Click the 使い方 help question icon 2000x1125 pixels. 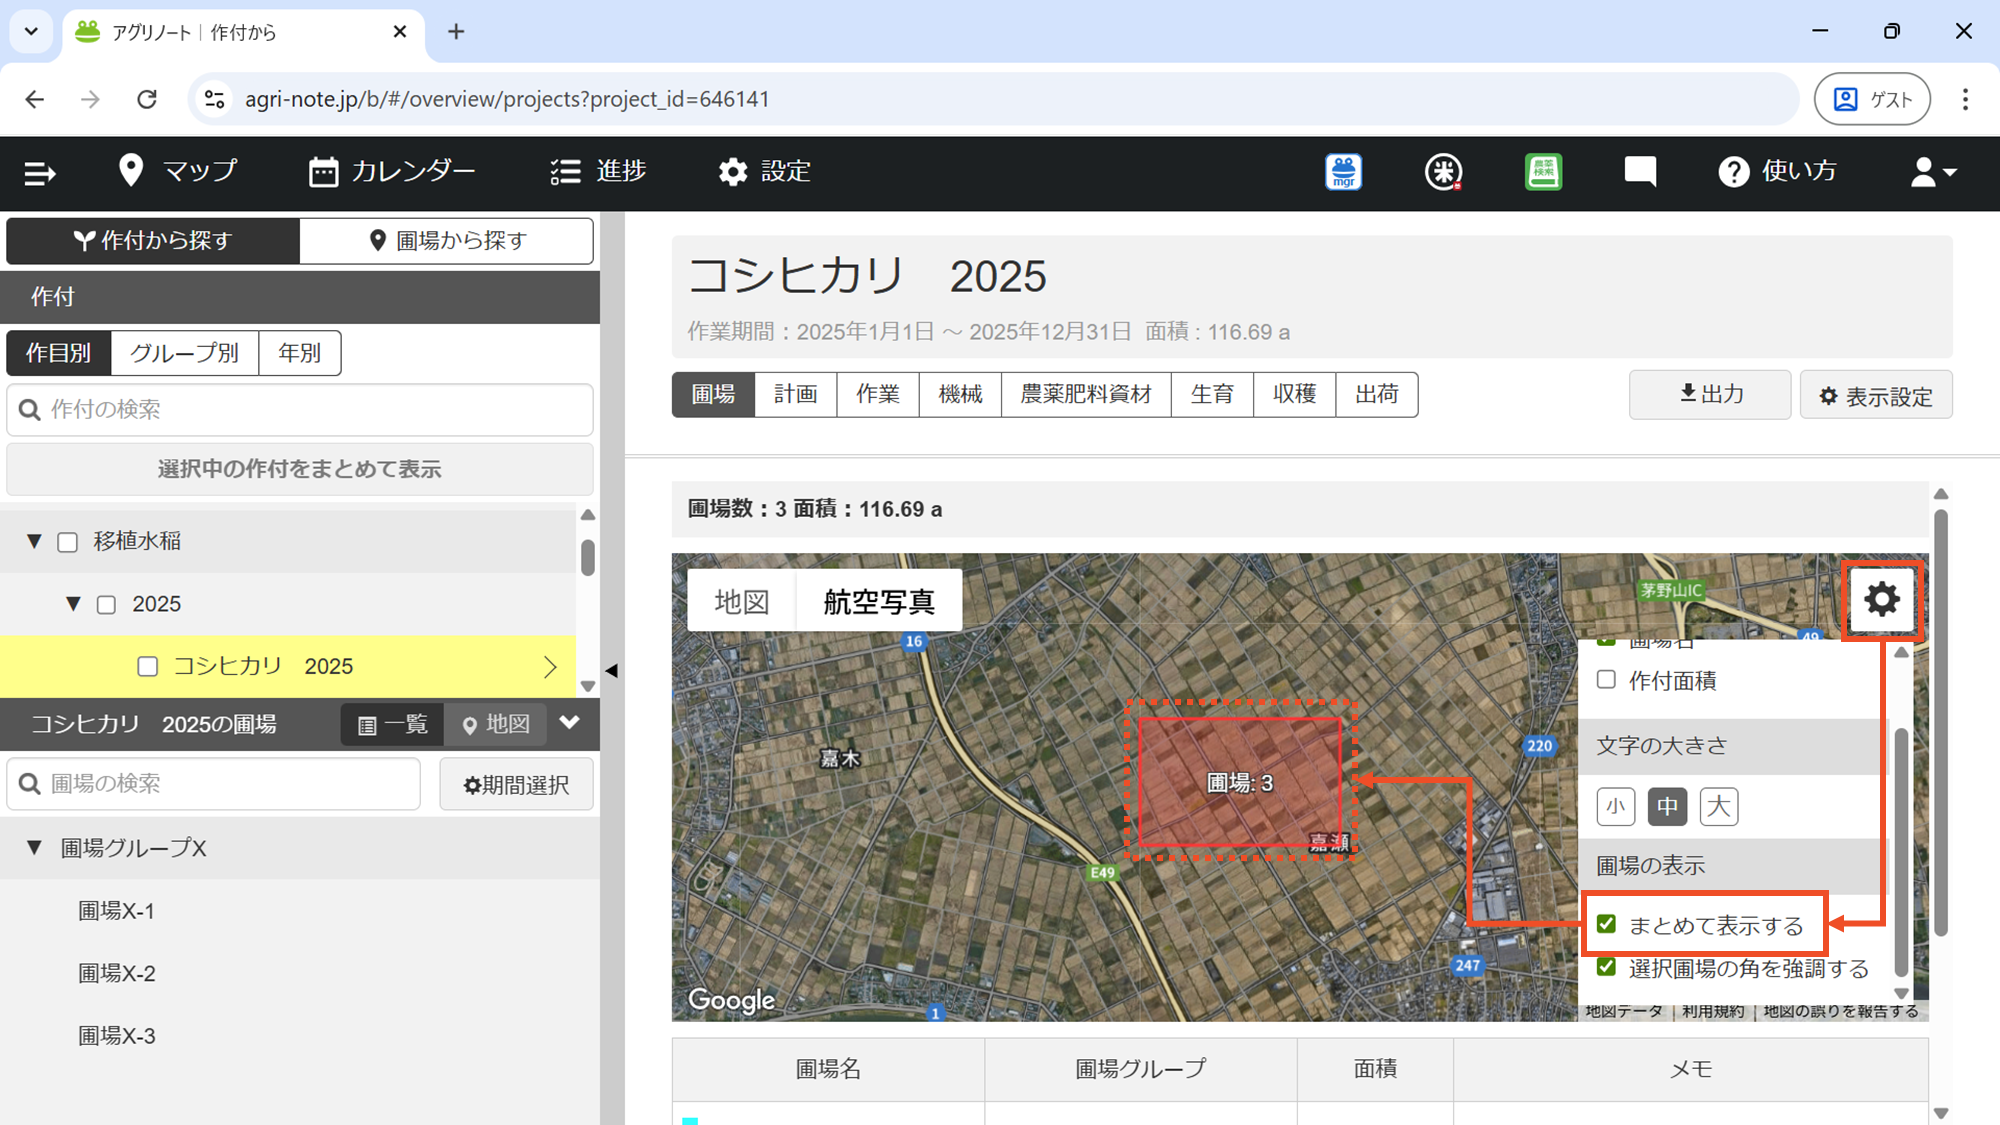(x=1733, y=172)
